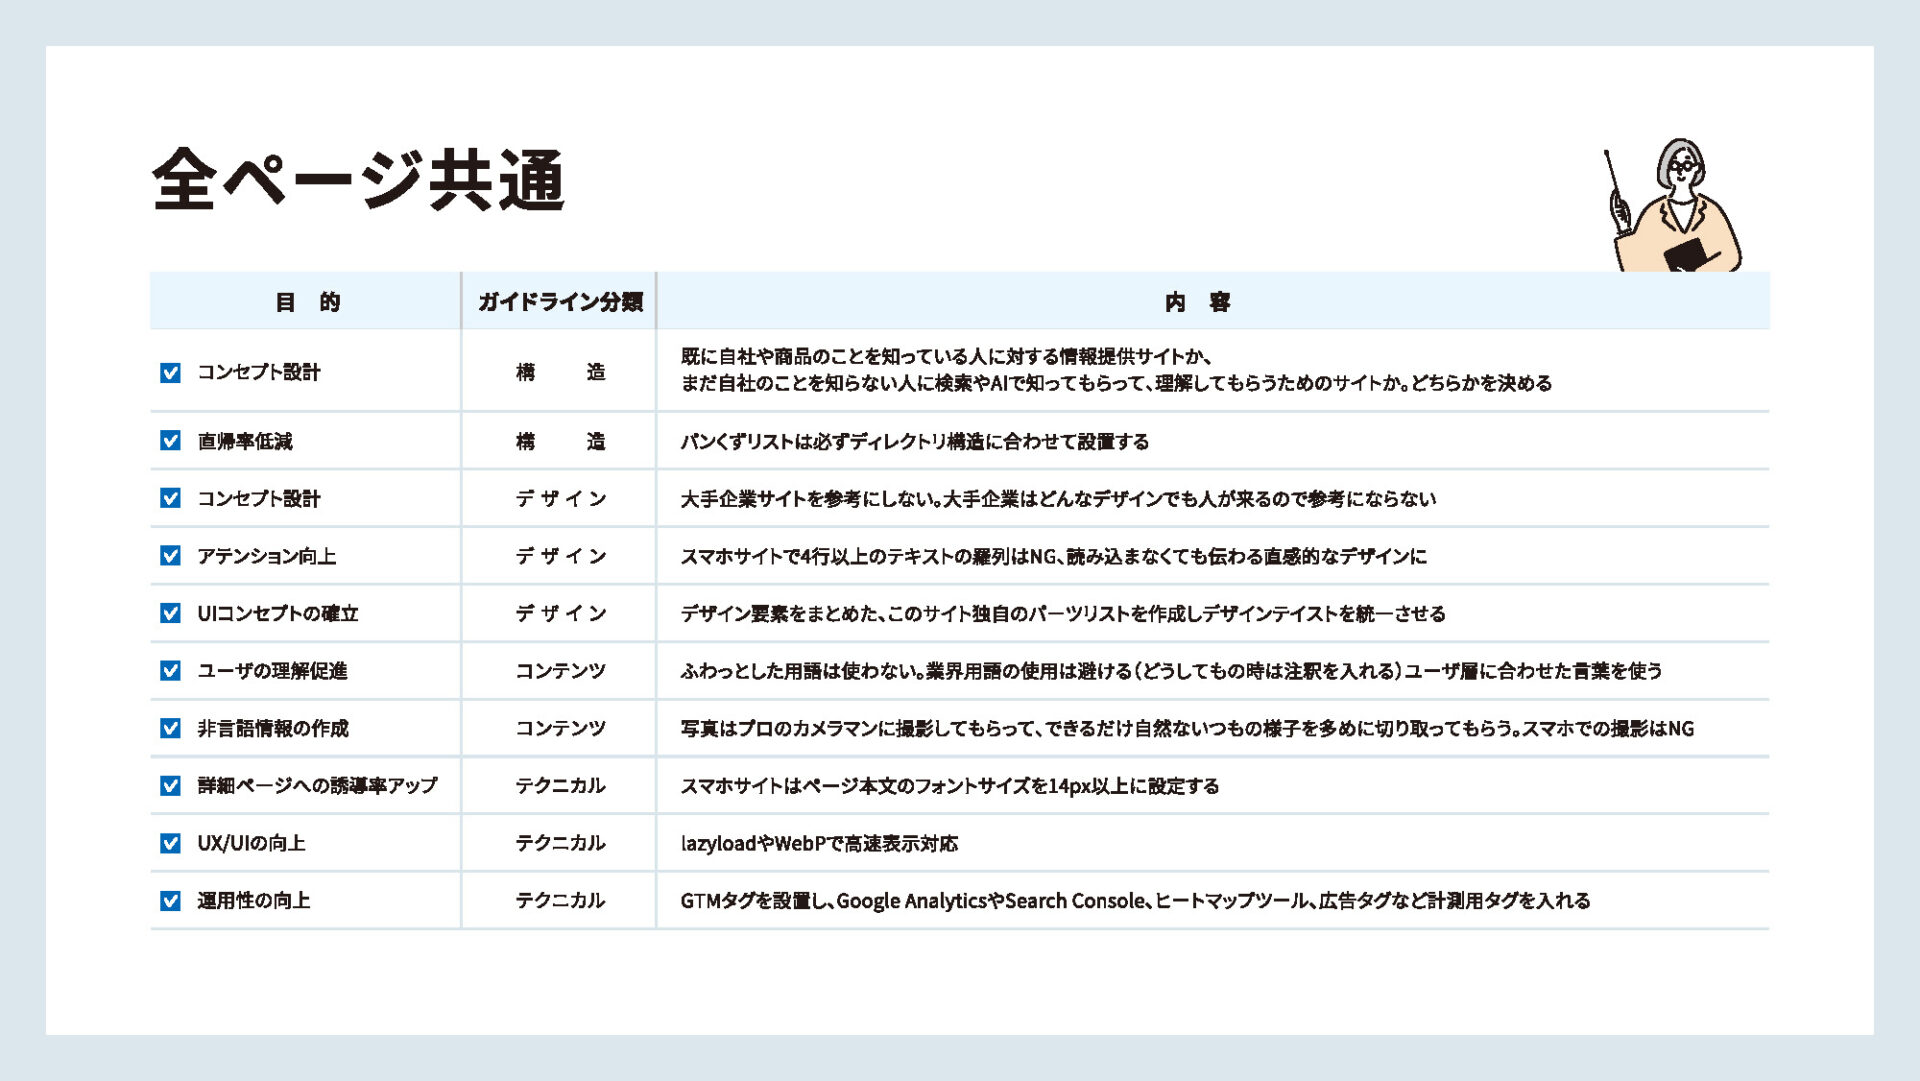Toggle the 運用性の向上 checkbox
Image resolution: width=1920 pixels, height=1081 pixels.
tap(170, 901)
